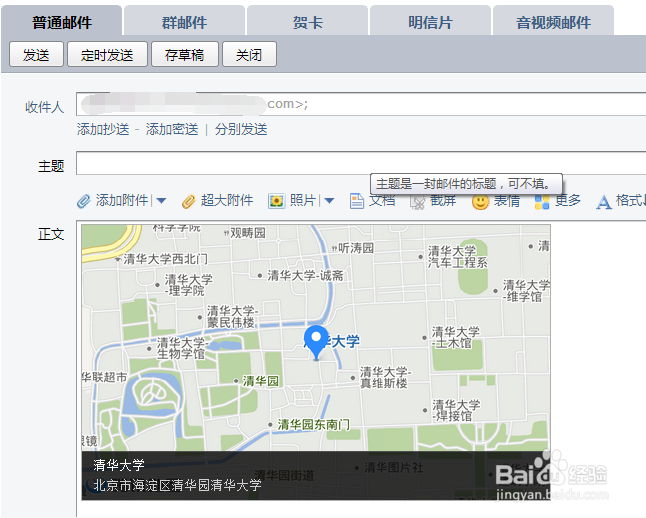Click the 添加抄送 link
Viewport: 646px width, 518px height.
pos(103,129)
